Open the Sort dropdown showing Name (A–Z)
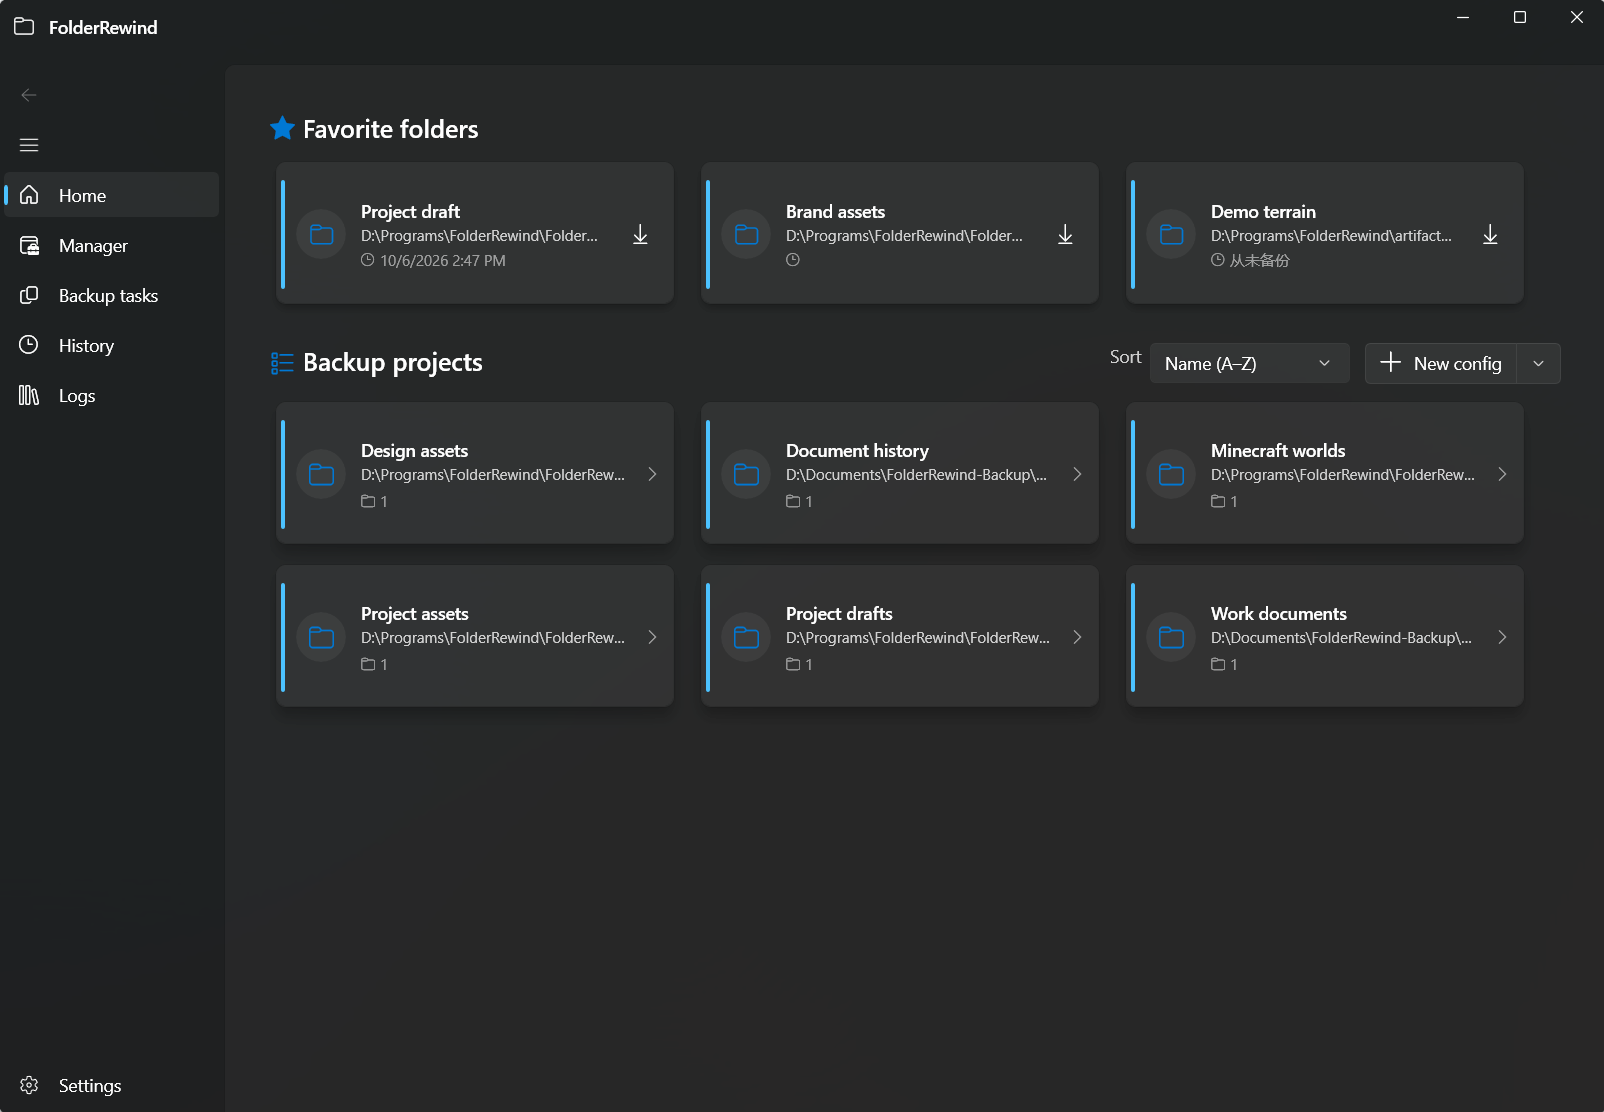Image resolution: width=1604 pixels, height=1112 pixels. point(1250,363)
